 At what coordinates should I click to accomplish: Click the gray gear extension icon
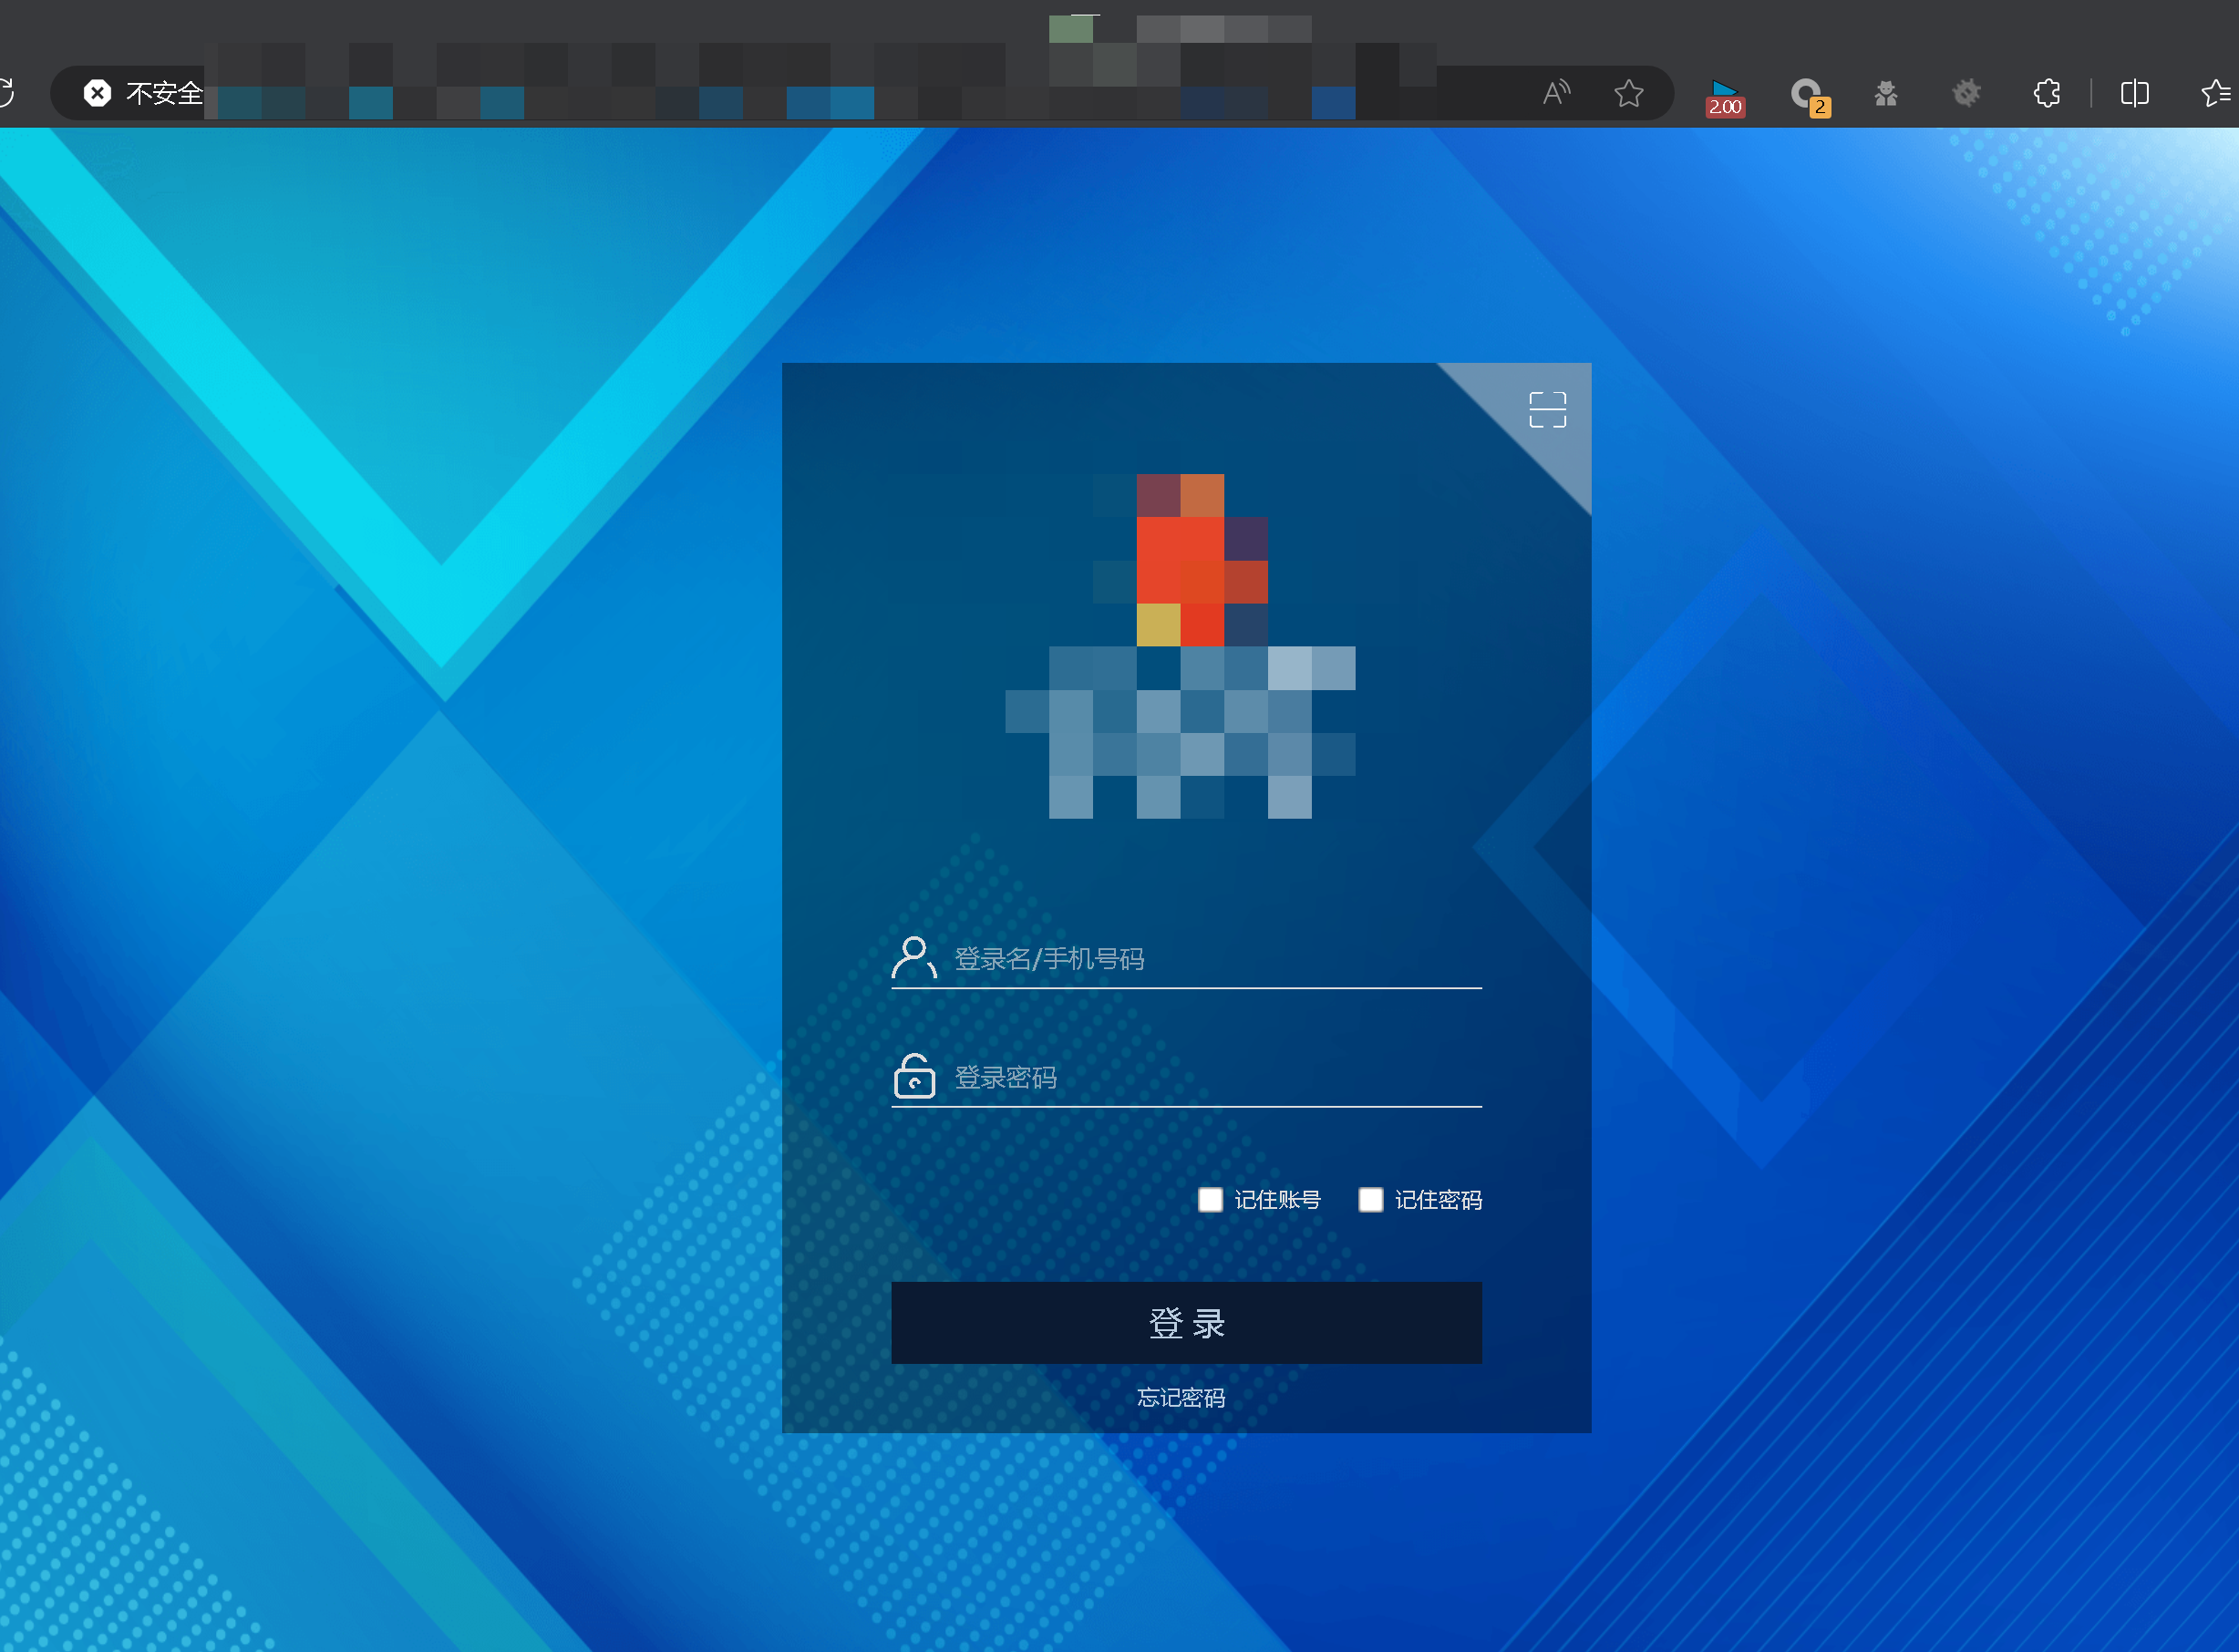pyautogui.click(x=1966, y=93)
